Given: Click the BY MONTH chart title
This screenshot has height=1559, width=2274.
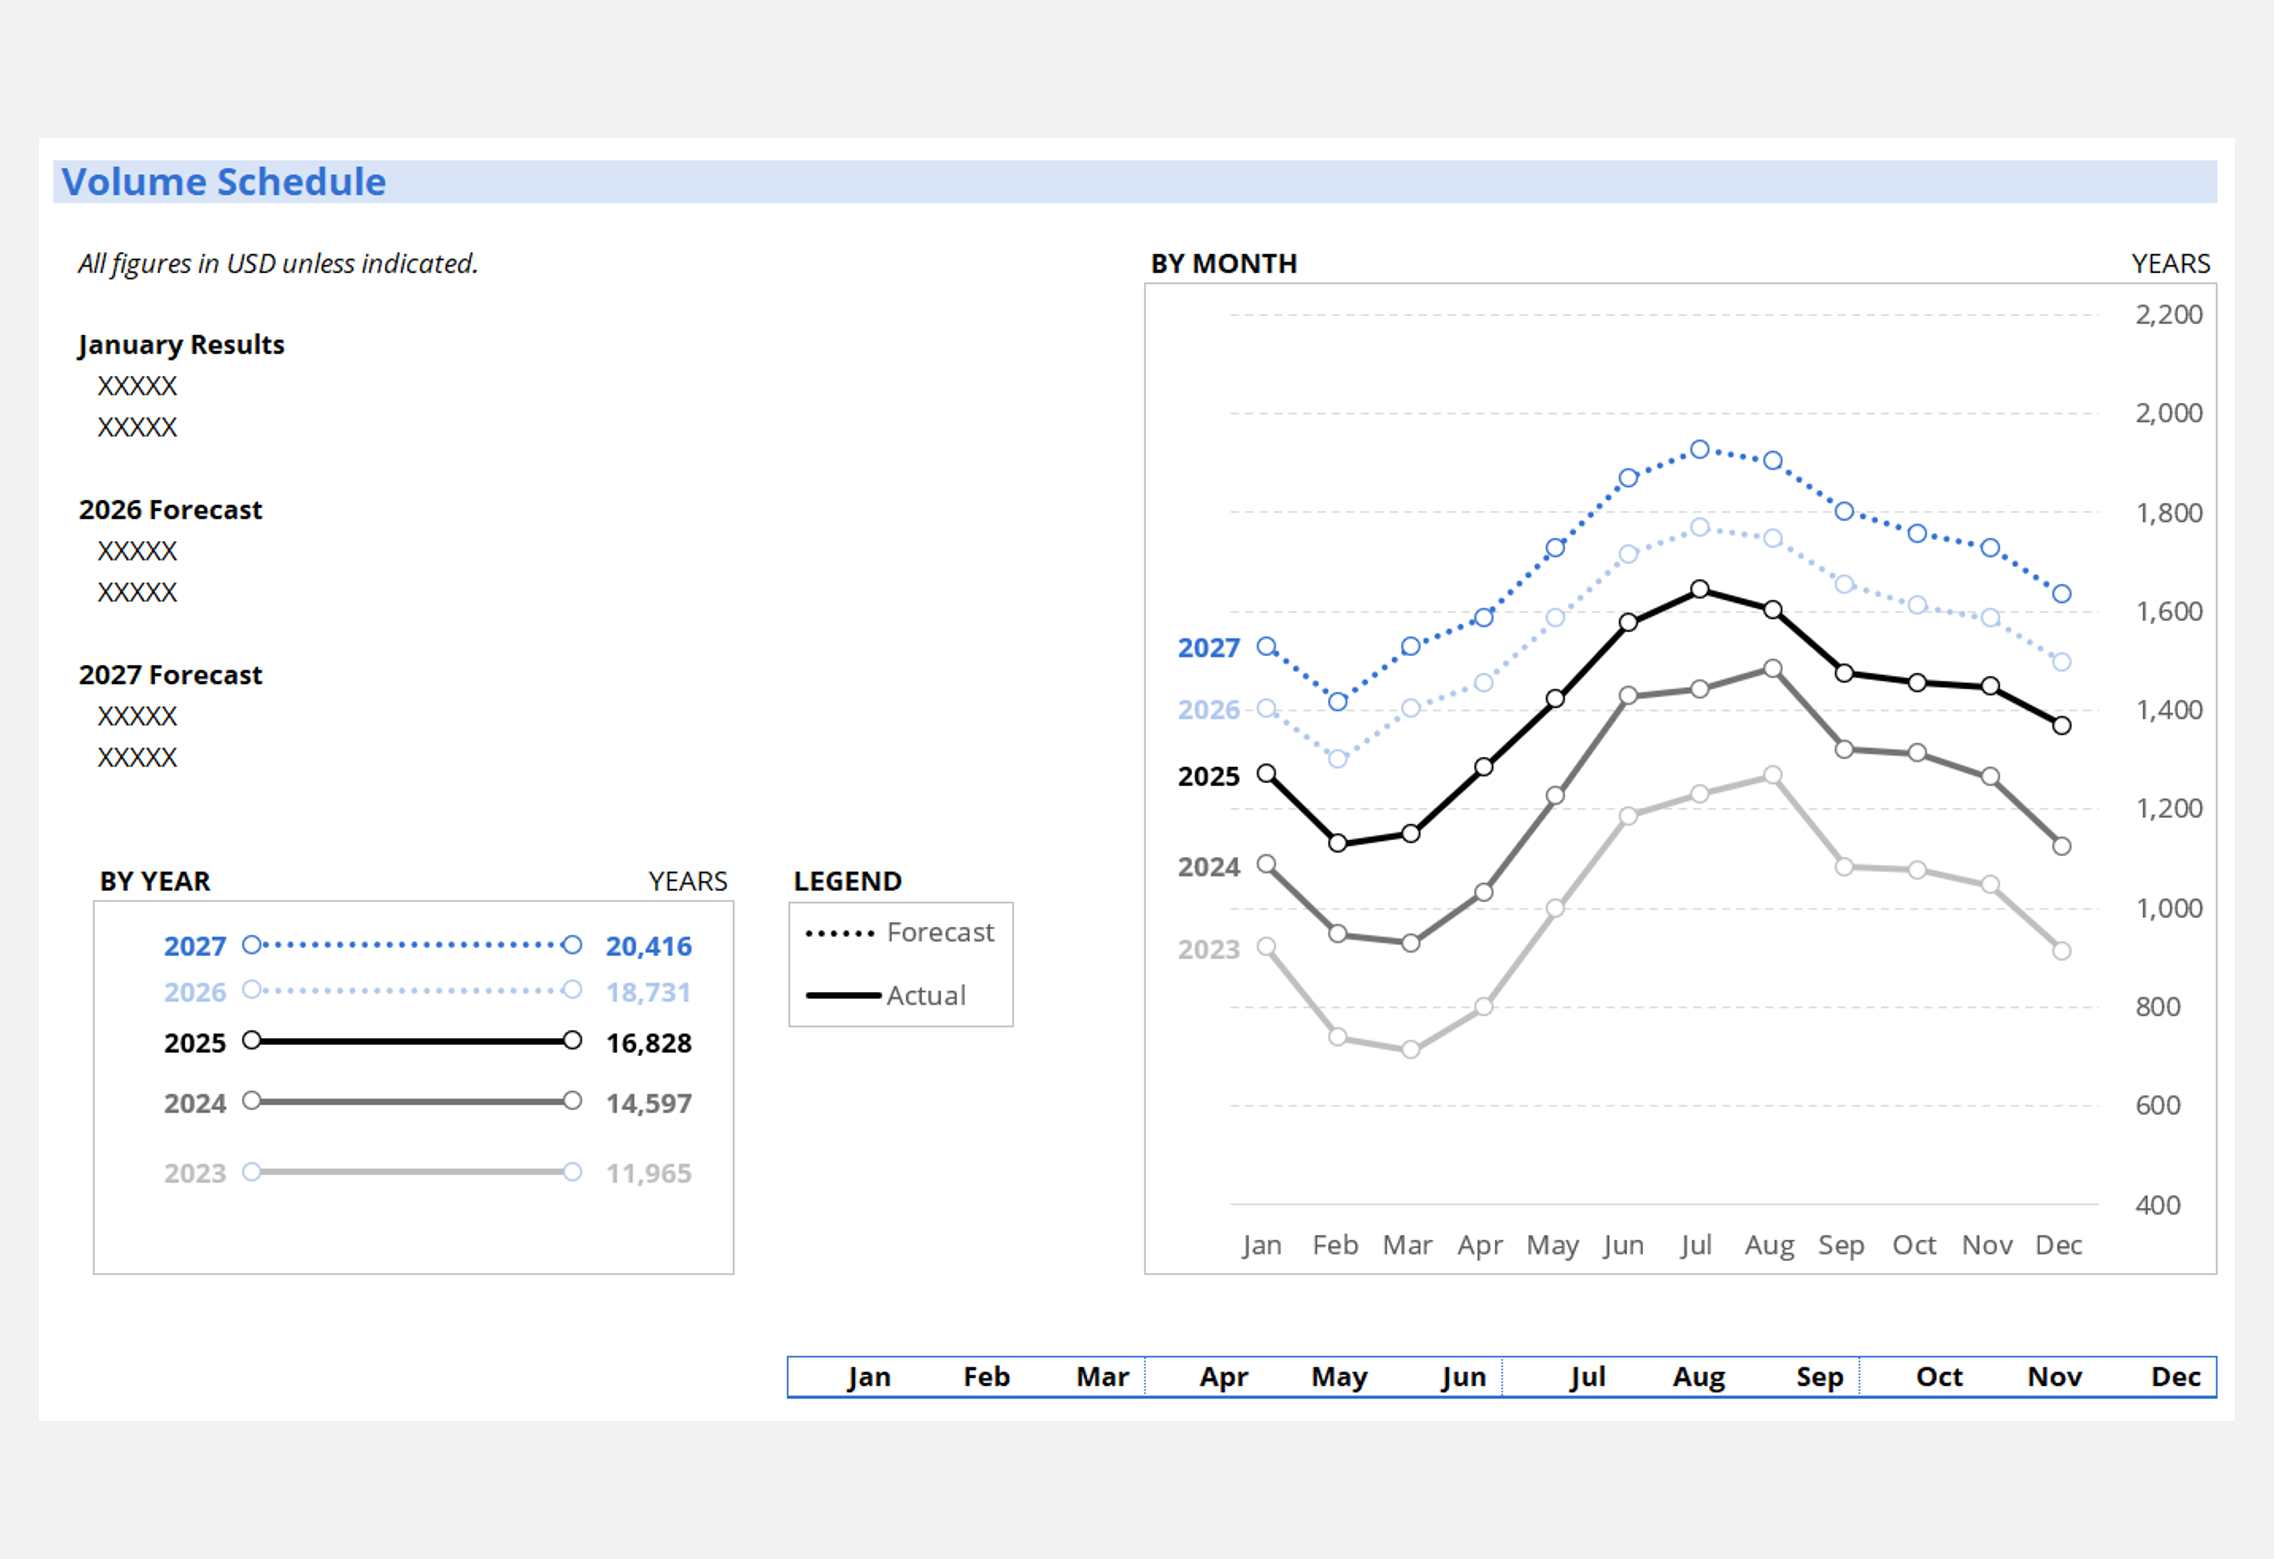Looking at the screenshot, I should [1223, 263].
